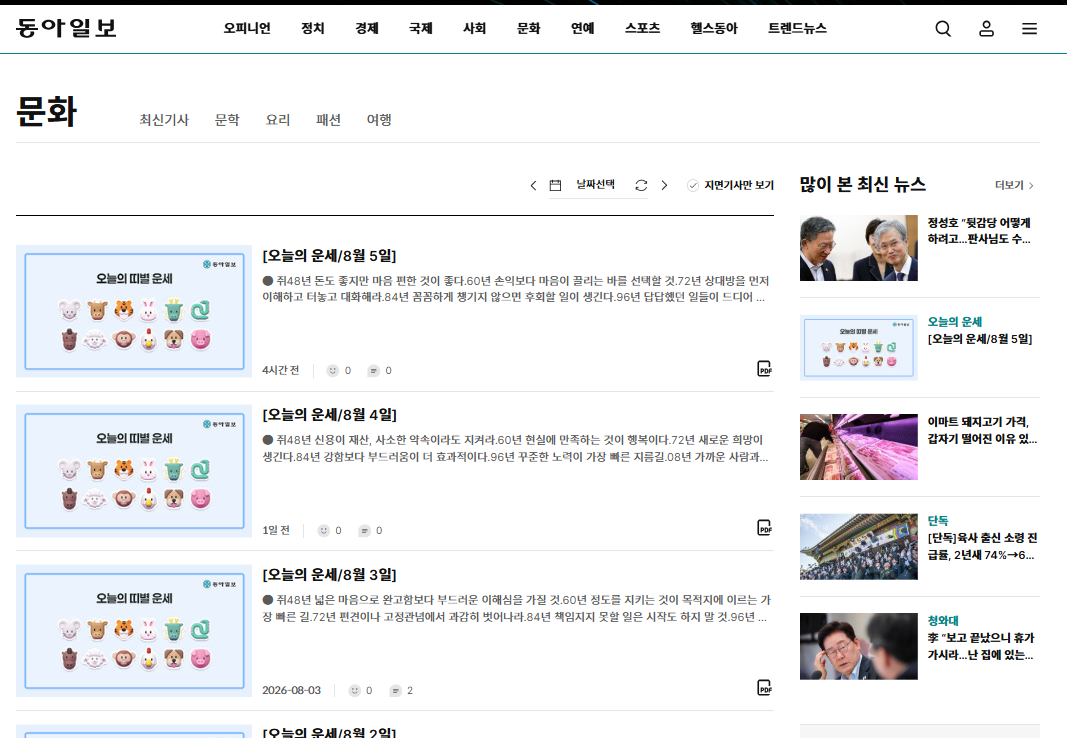Open 정치 in top navigation

(313, 29)
